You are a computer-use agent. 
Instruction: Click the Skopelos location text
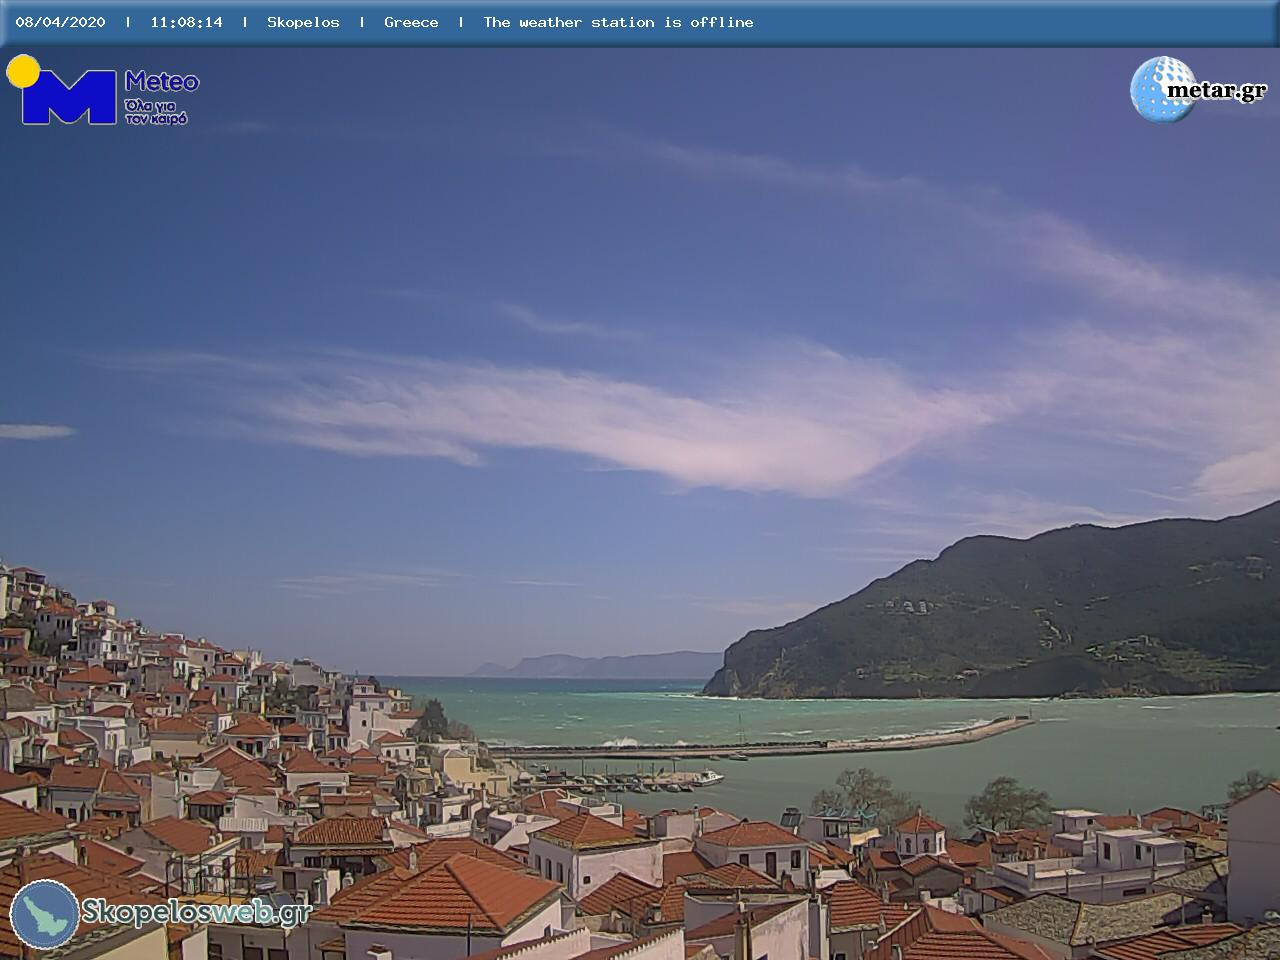pyautogui.click(x=303, y=22)
